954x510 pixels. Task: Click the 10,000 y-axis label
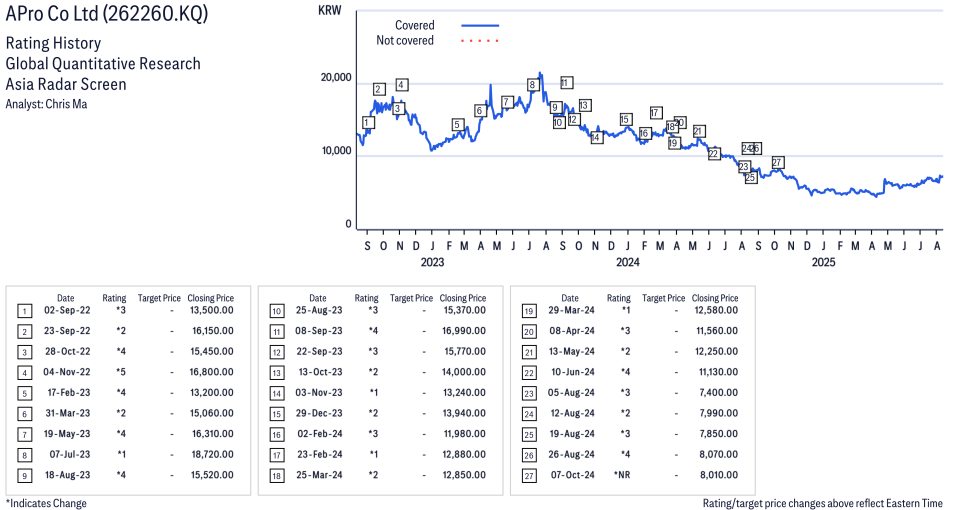pos(336,151)
